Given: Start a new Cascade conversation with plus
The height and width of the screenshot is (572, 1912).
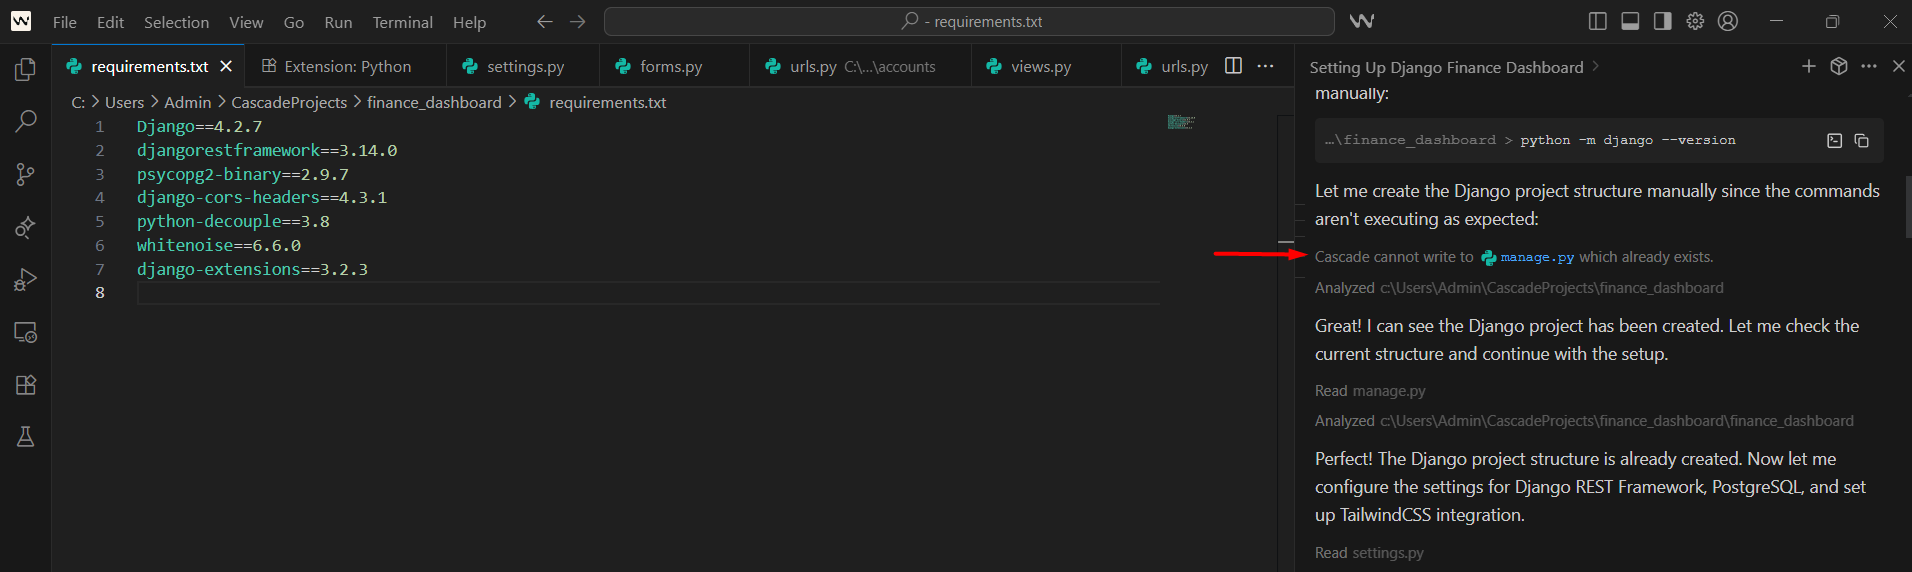Looking at the screenshot, I should (1808, 66).
